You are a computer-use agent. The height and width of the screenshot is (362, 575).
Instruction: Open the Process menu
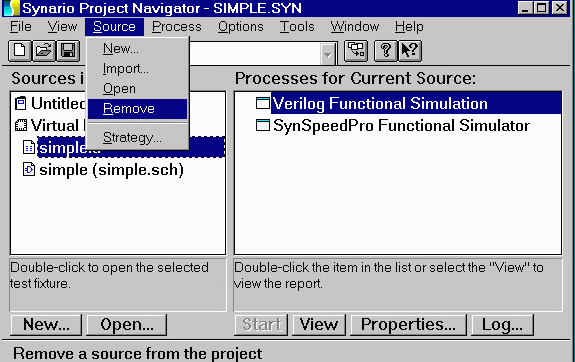tap(177, 27)
